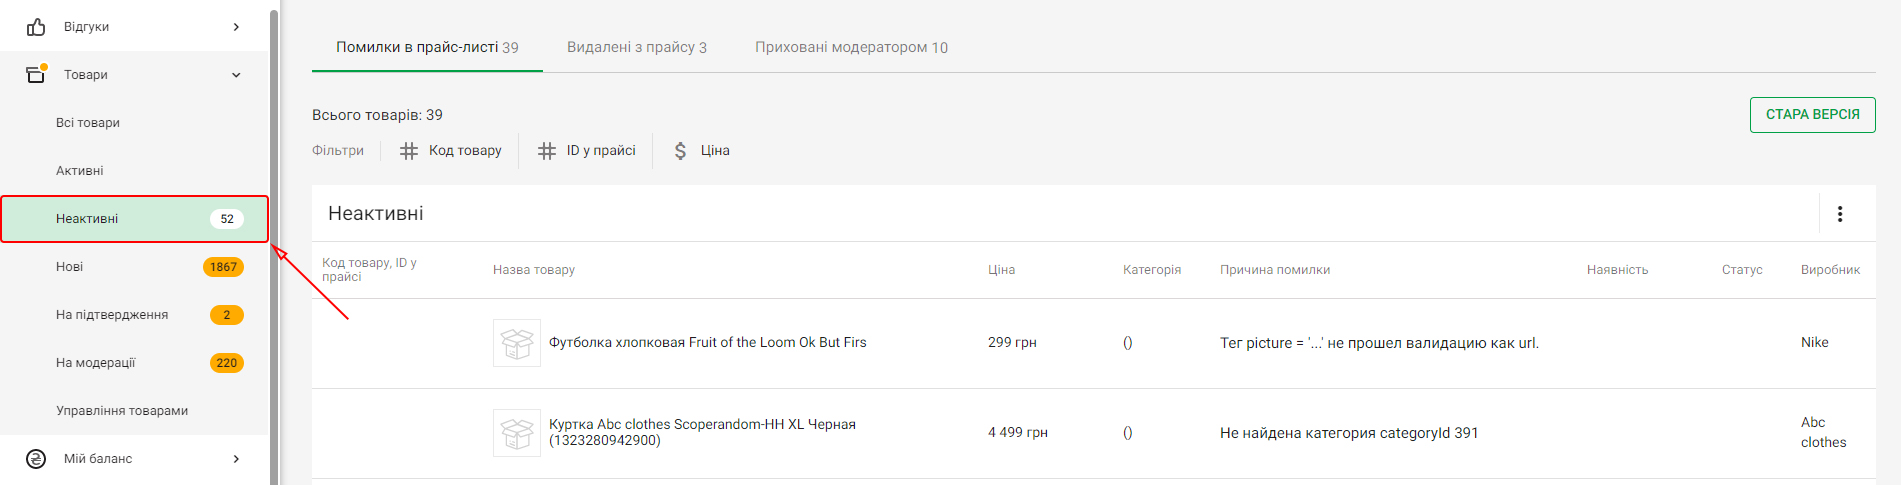Viewport: 1901px width, 485px height.
Task: Collapse the Товари section chevron
Action: pyautogui.click(x=236, y=75)
